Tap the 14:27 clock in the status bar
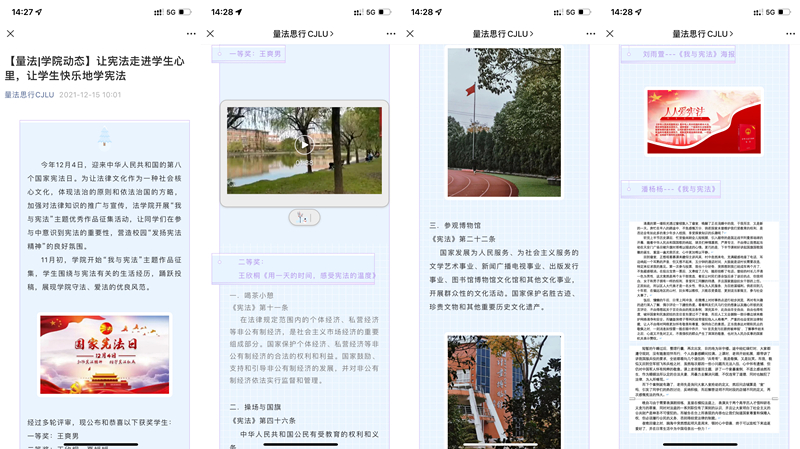The height and width of the screenshot is (449, 800). pos(22,12)
